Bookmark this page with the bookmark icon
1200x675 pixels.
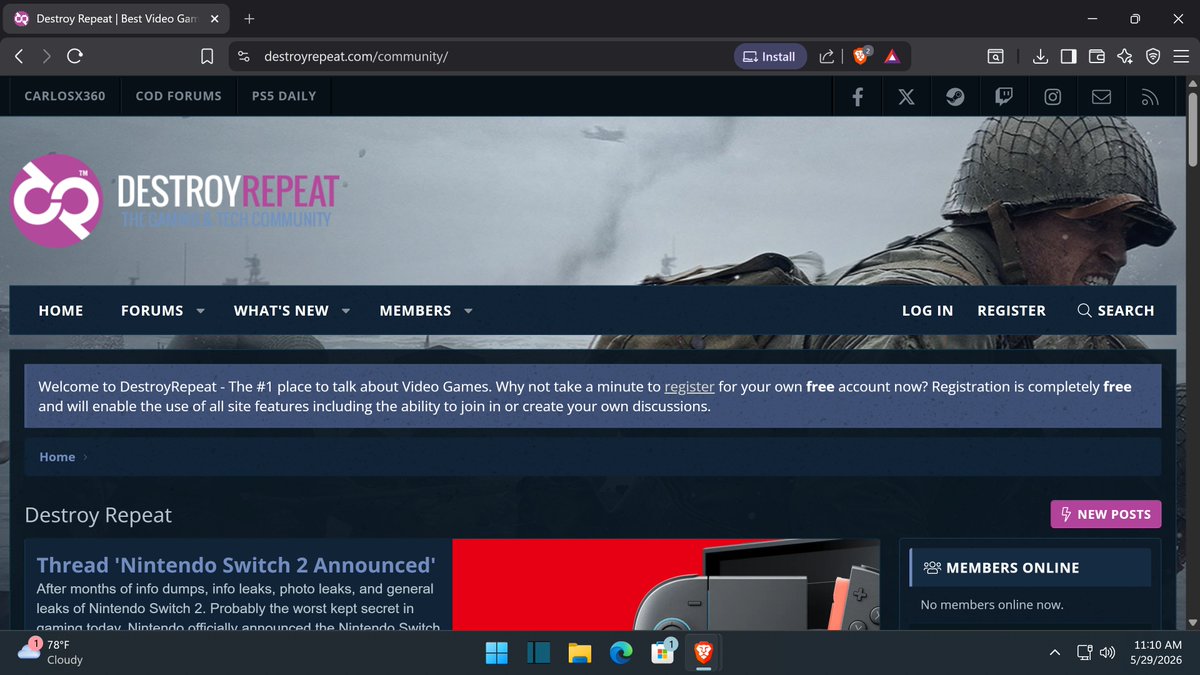coord(207,57)
